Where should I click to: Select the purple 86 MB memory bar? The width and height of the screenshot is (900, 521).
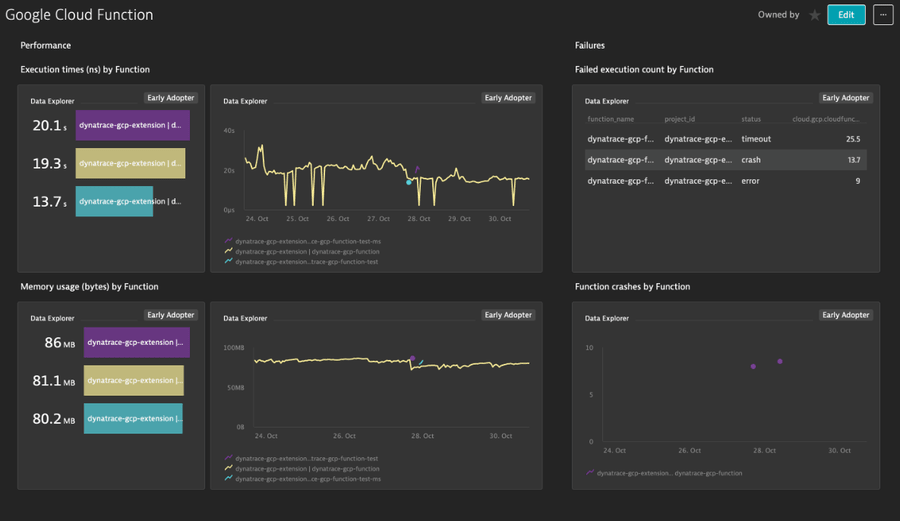137,343
